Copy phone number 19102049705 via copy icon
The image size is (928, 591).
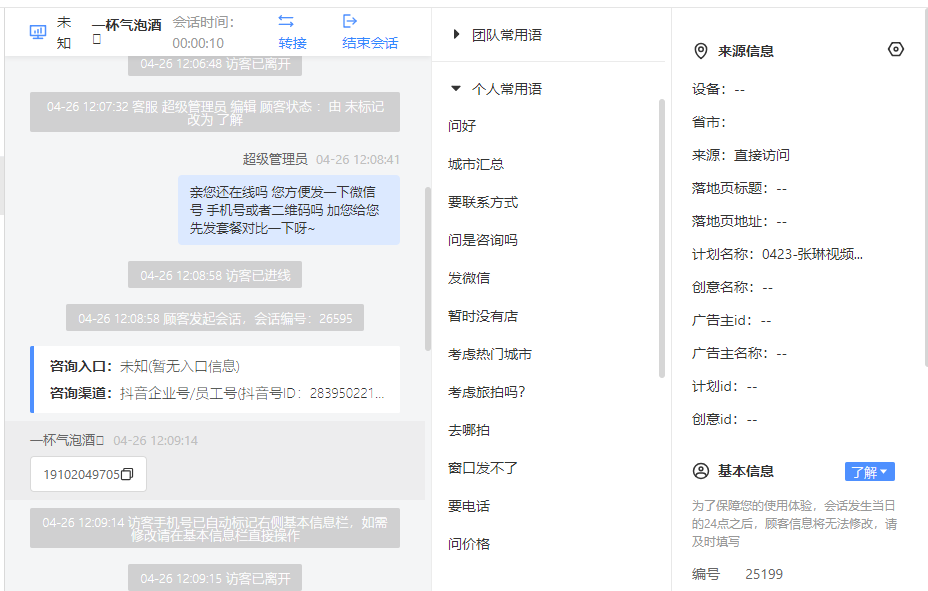127,474
